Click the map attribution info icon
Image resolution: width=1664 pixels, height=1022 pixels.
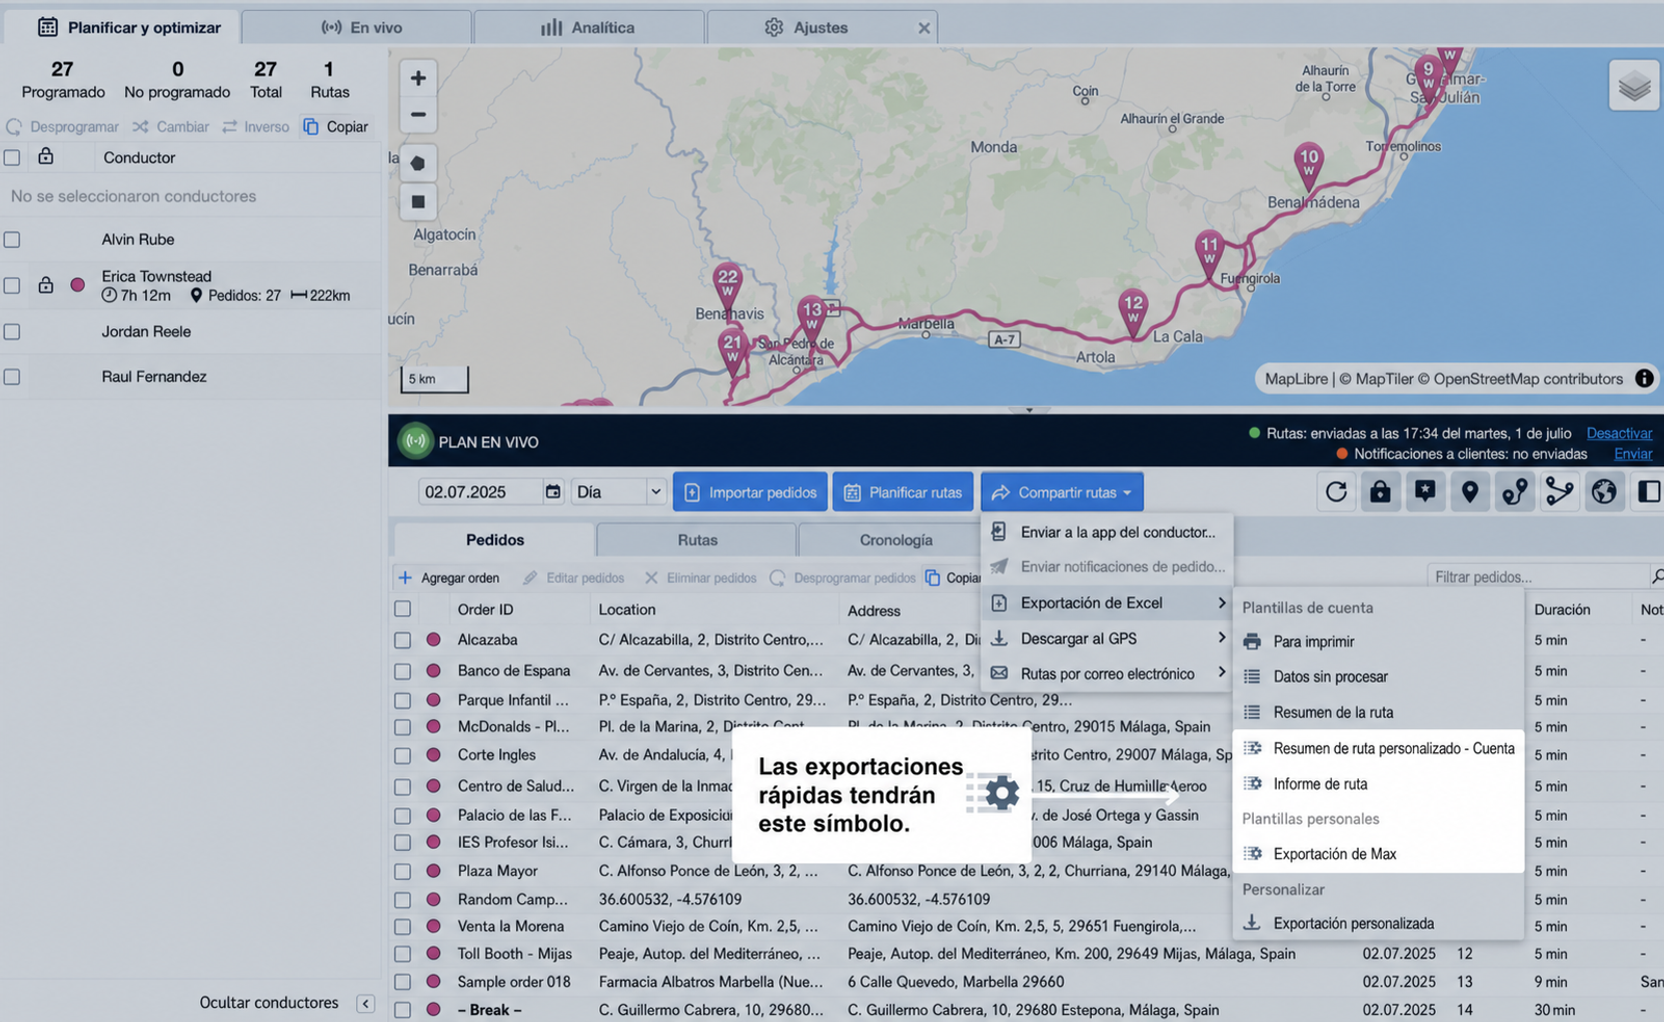coord(1644,378)
